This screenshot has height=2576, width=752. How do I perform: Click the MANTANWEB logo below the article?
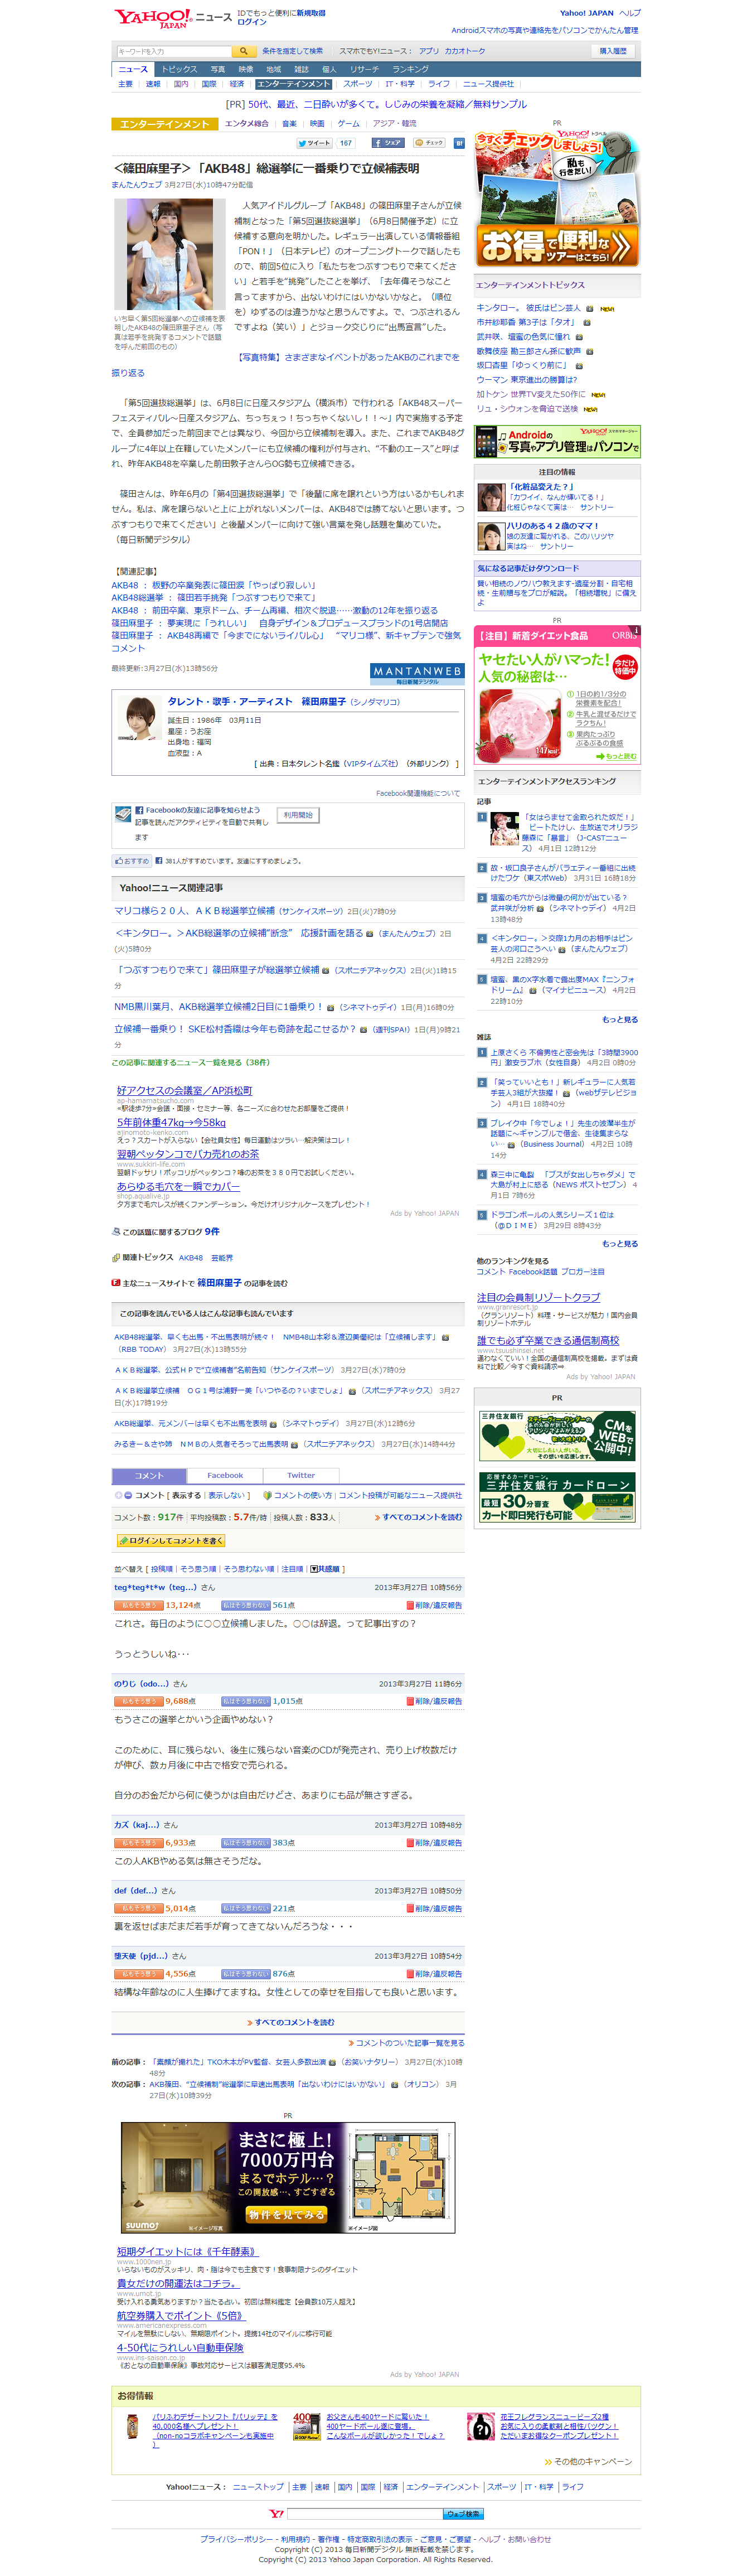(417, 673)
